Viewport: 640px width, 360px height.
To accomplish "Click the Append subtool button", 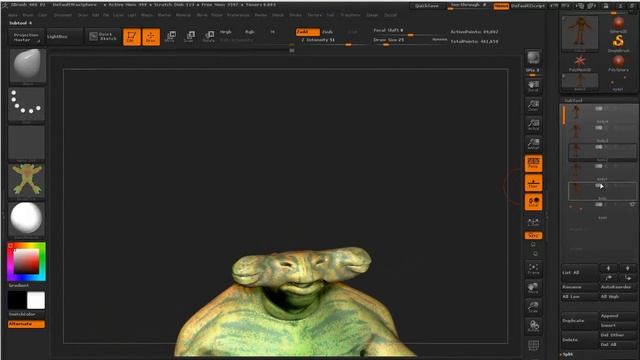I will 617,316.
